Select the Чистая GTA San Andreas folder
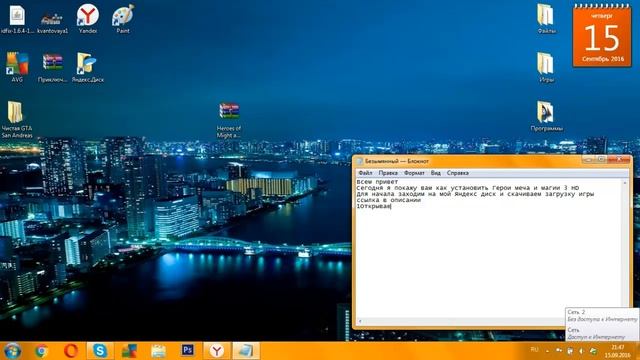This screenshot has height=360, width=640. pos(17,120)
